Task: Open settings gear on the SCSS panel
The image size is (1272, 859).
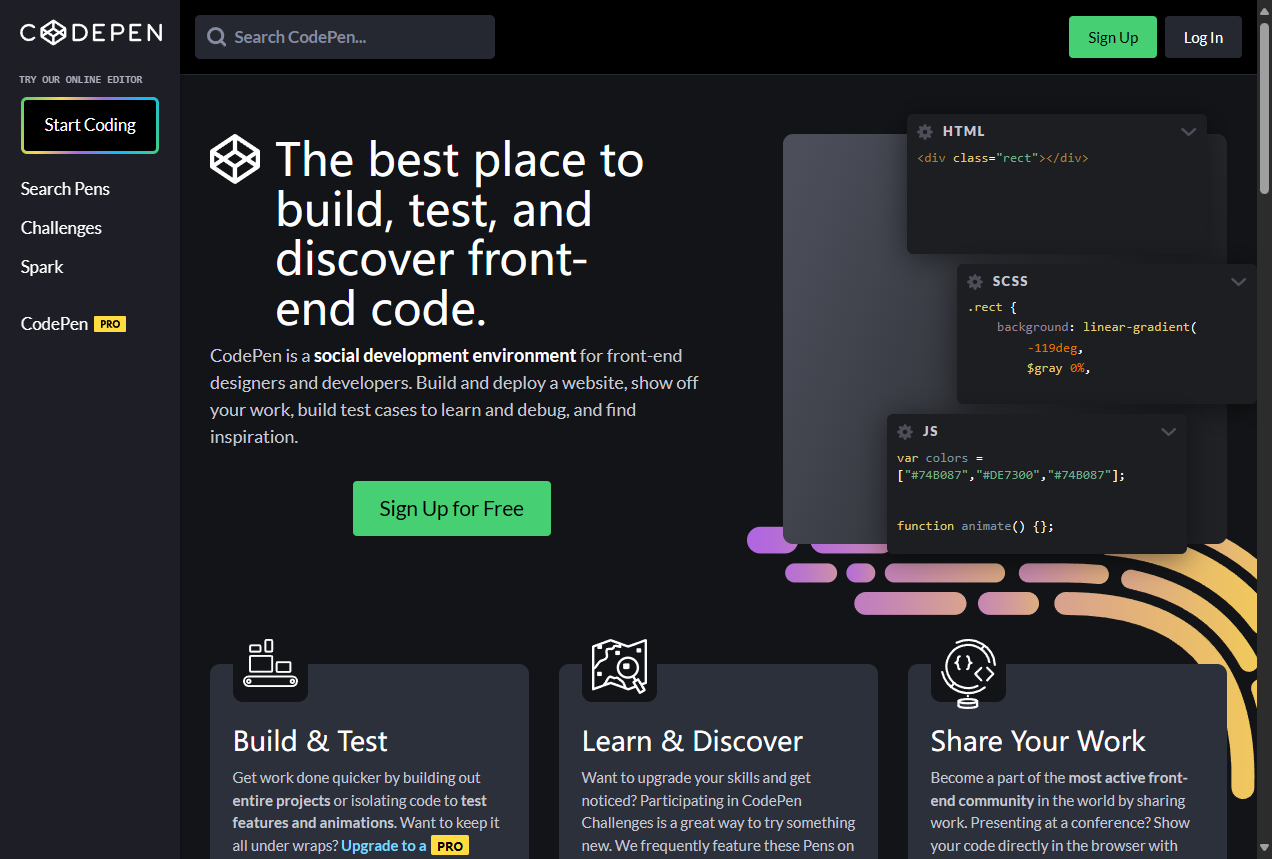Action: pos(974,281)
